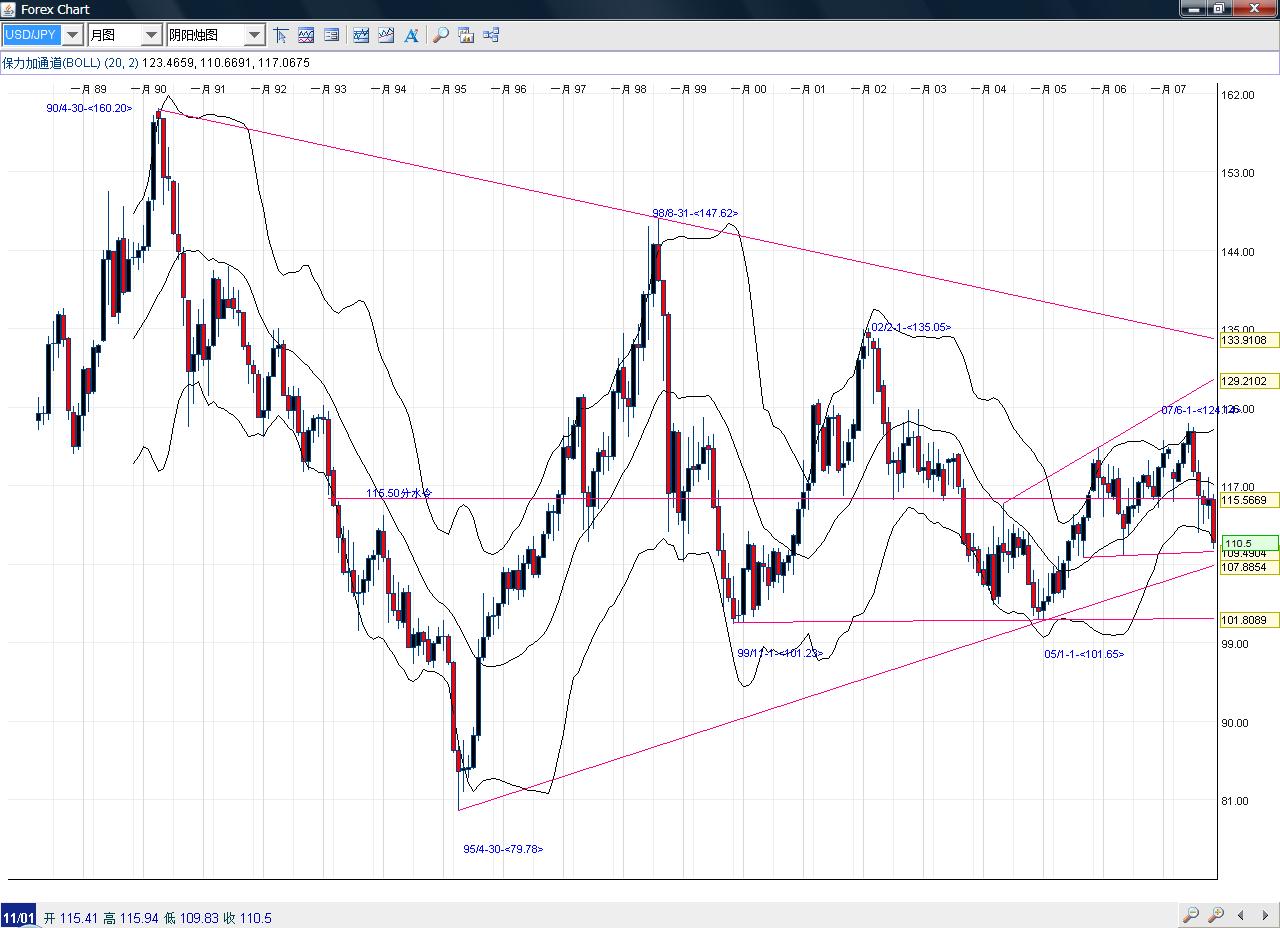1280x928 pixels.
Task: Click the wavy-line indicator icon beside the cursor tool
Action: tap(306, 35)
